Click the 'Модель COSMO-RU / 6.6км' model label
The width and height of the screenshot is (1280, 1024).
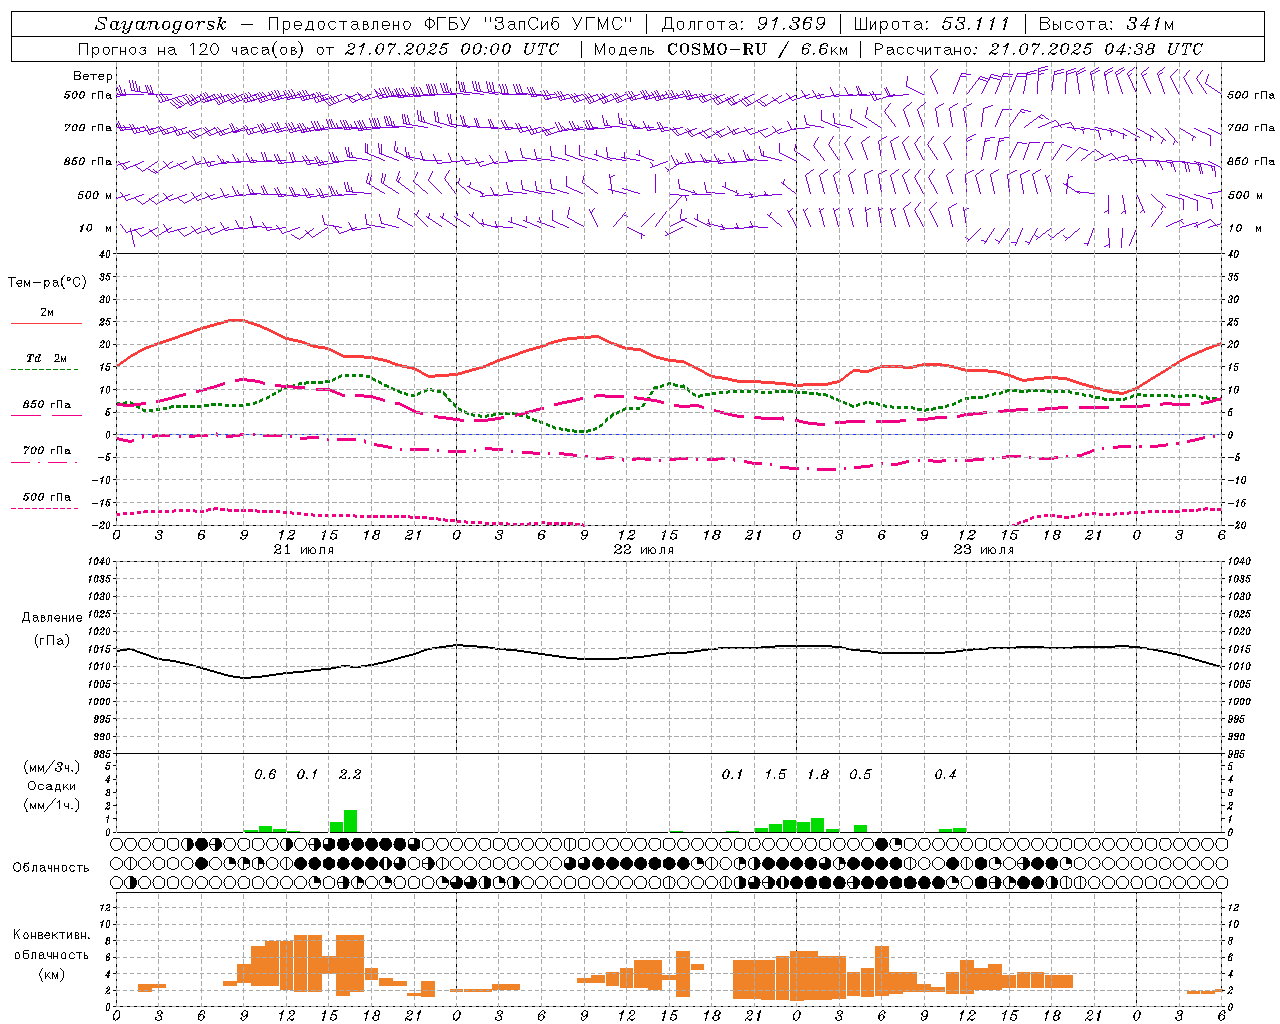[721, 49]
